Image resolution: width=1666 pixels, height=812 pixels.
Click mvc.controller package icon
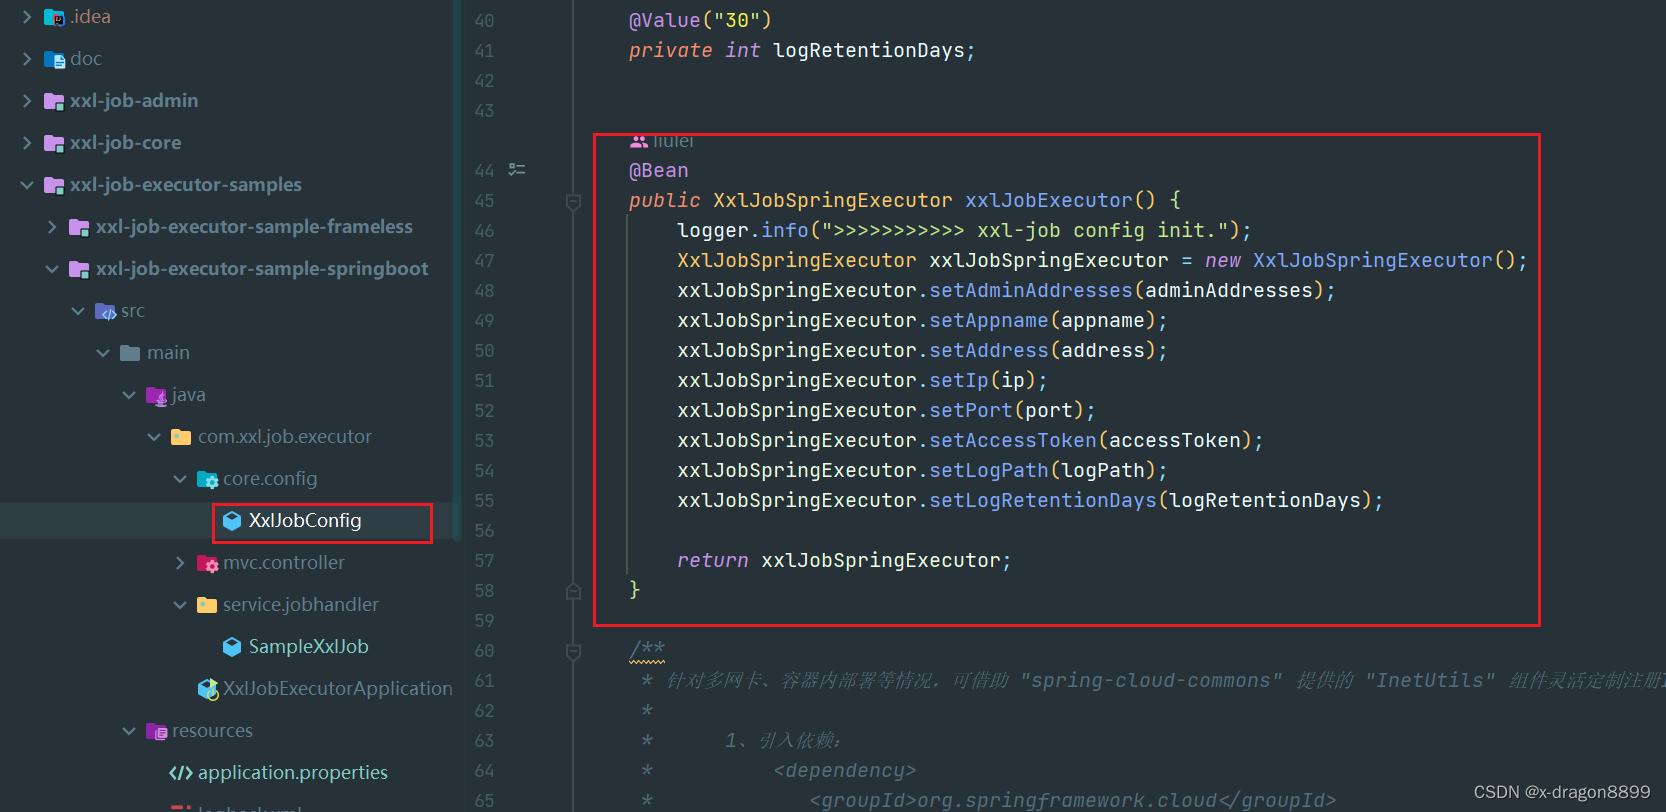pos(207,563)
